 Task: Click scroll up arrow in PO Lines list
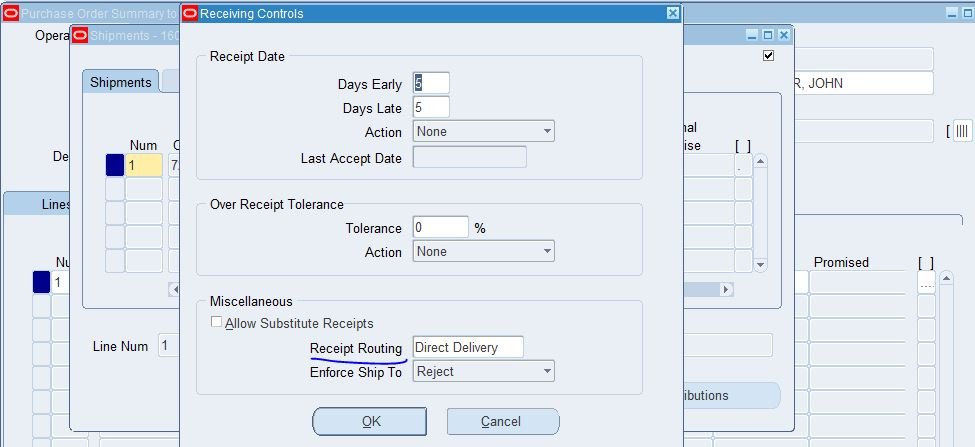[x=946, y=278]
